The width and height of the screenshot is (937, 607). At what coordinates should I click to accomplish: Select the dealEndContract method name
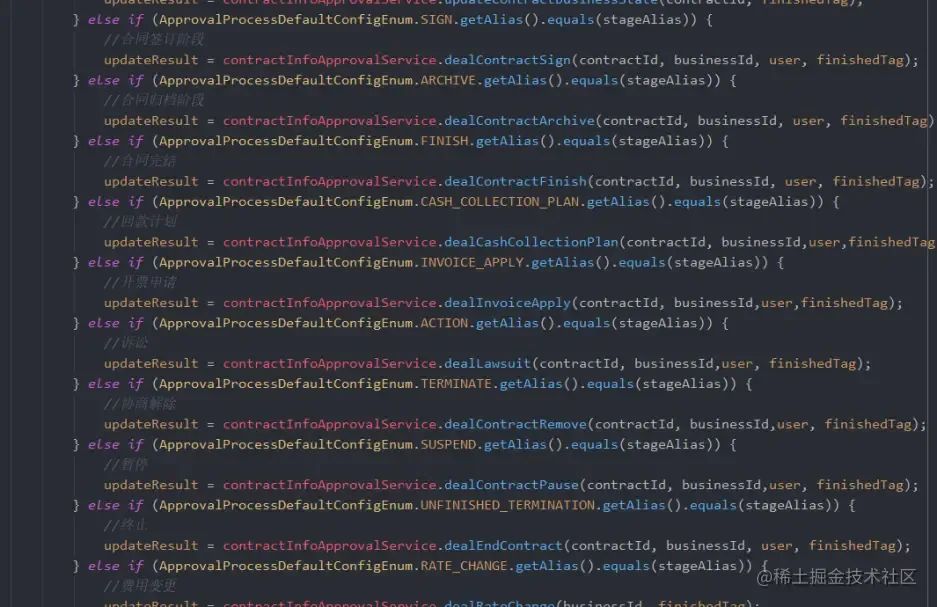[504, 546]
